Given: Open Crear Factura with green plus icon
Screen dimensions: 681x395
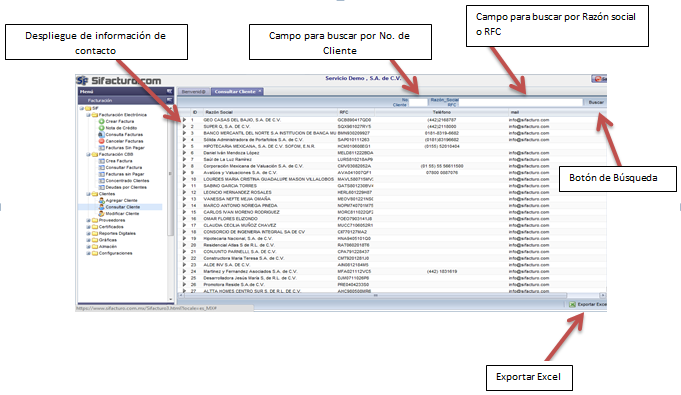Looking at the screenshot, I should point(101,122).
